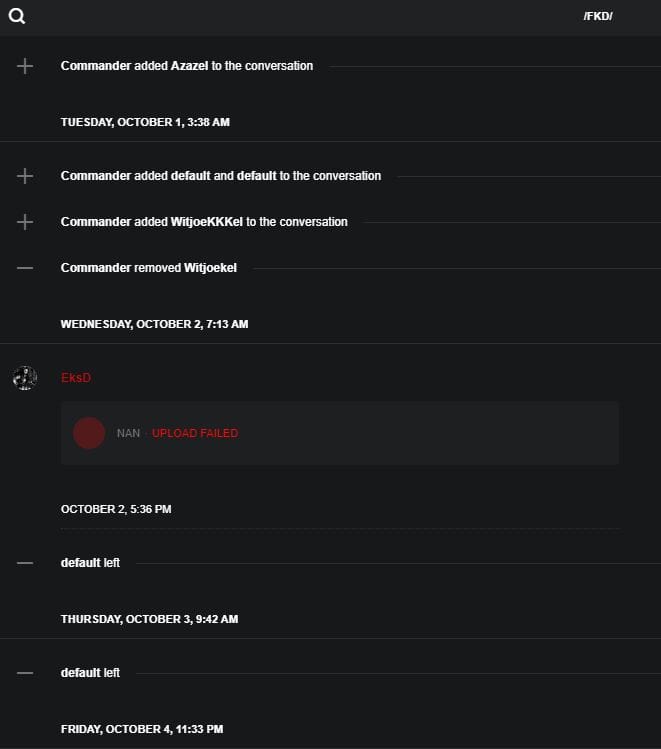The width and height of the screenshot is (661, 749).
Task: Click the red failed upload circle icon
Action: pos(89,433)
